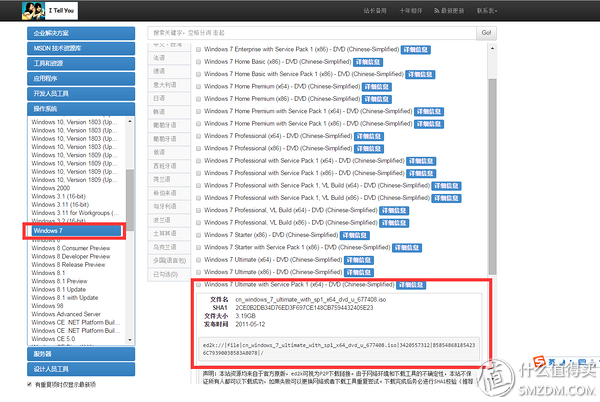This screenshot has height=402, width=600.
Task: Click the Sogou S input method icon
Action: (539, 361)
